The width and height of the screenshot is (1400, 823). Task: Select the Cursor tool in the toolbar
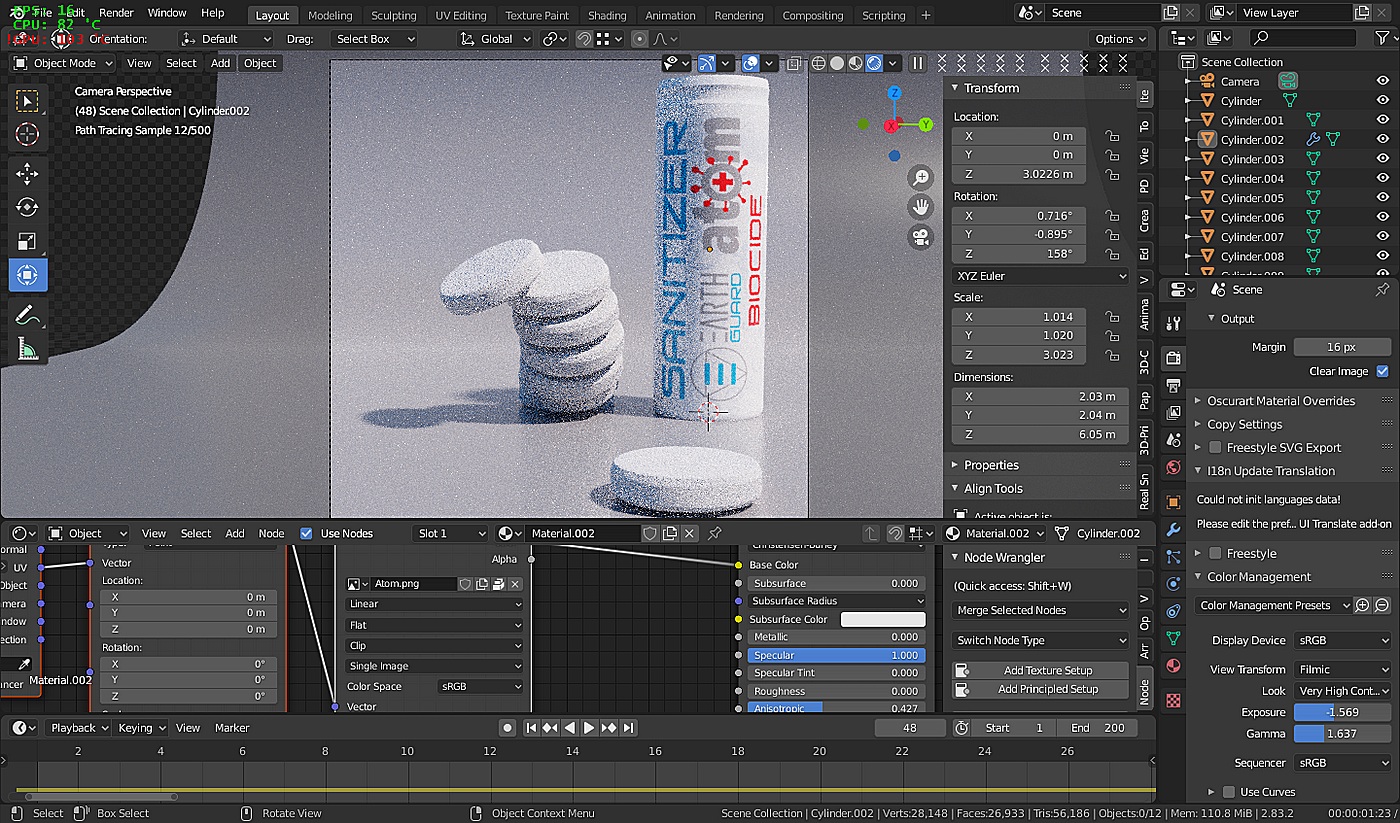pos(28,134)
